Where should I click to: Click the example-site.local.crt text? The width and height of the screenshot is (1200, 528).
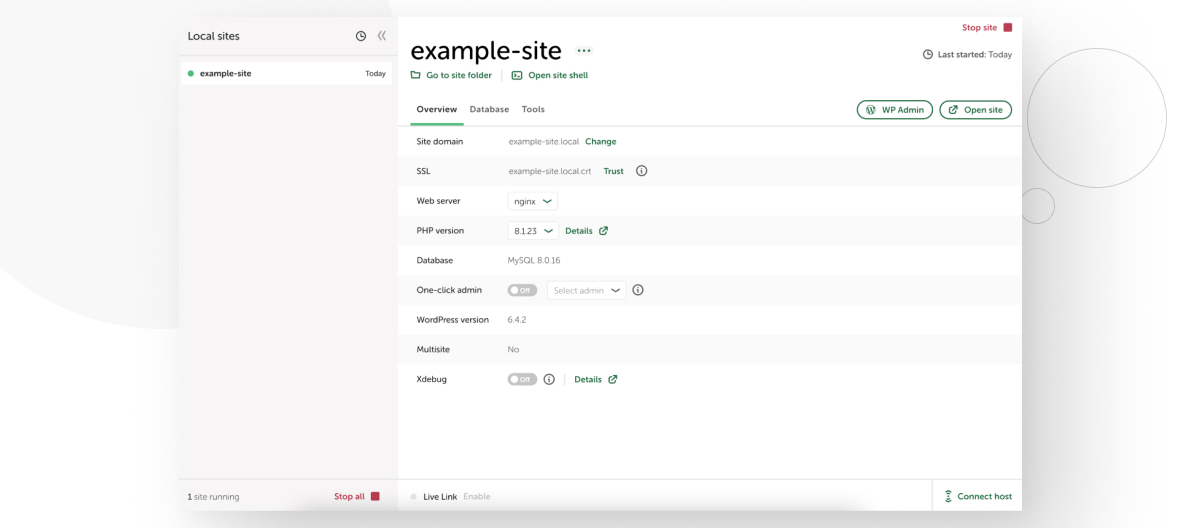click(x=550, y=171)
